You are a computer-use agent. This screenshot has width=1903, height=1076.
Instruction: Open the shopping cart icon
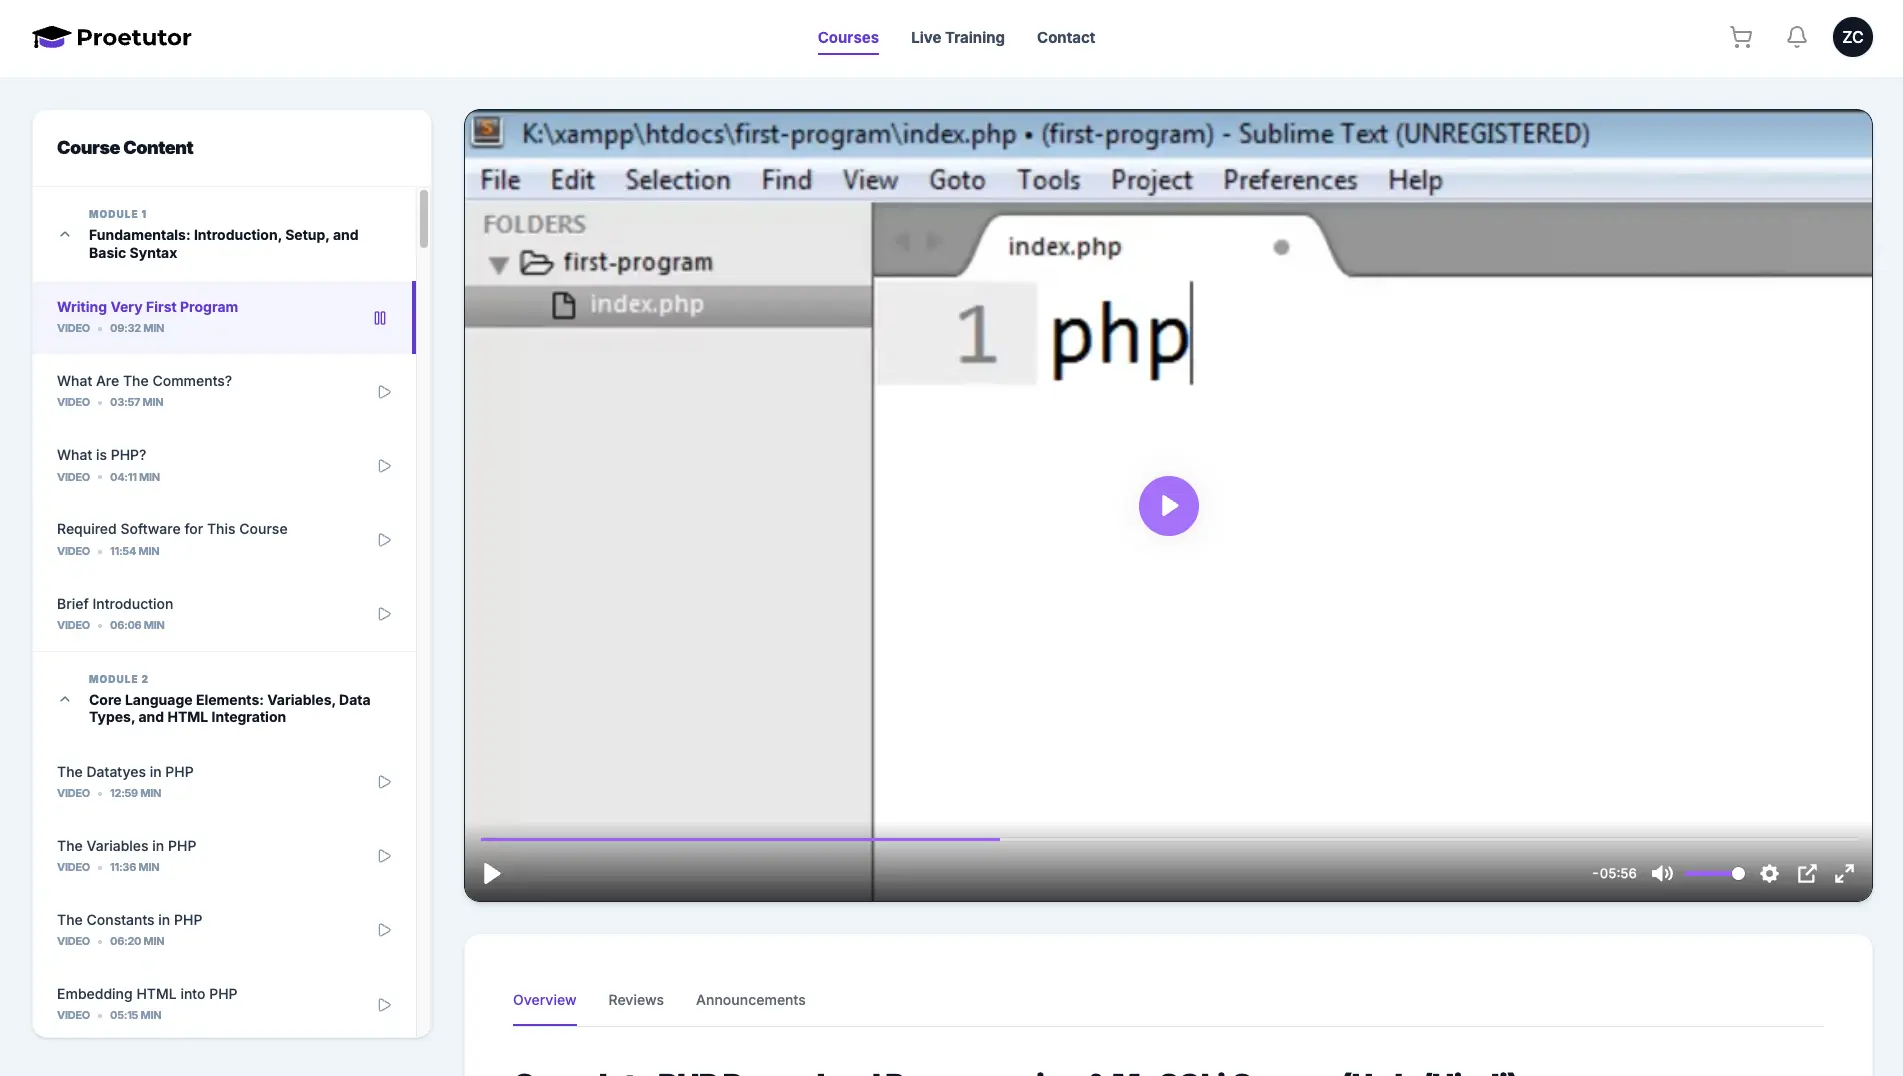point(1741,37)
